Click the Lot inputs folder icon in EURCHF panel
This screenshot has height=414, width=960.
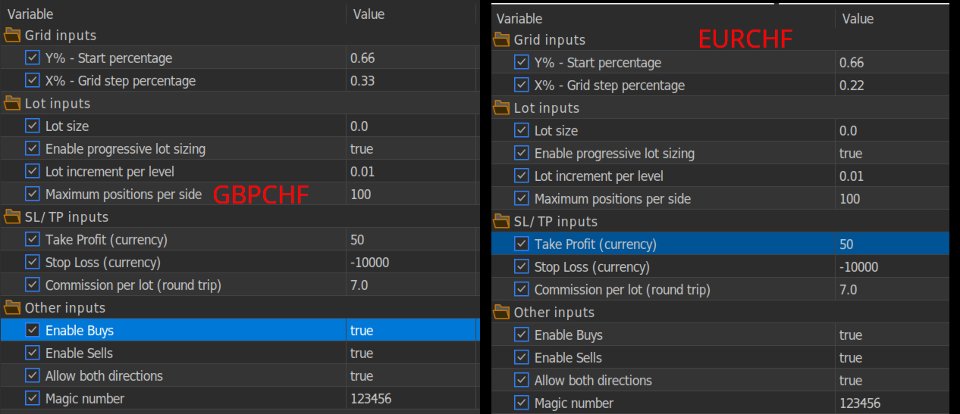pos(501,108)
